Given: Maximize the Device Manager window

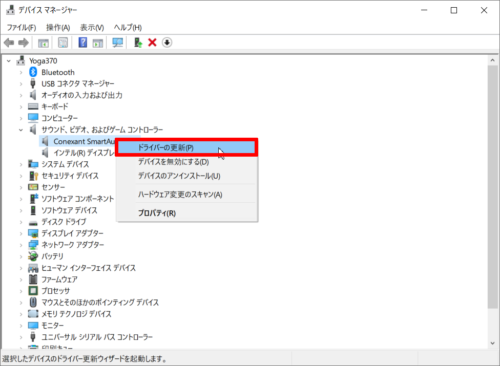Looking at the screenshot, I should point(454,10).
